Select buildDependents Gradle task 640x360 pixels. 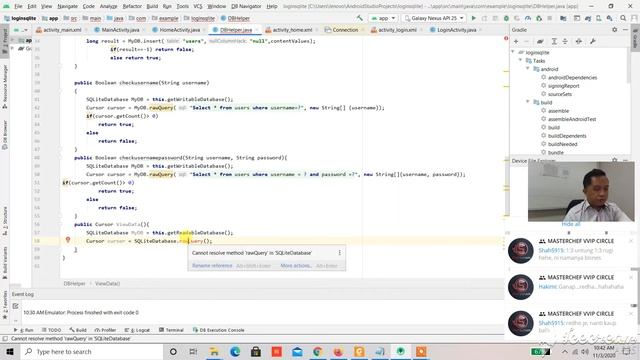pos(567,136)
